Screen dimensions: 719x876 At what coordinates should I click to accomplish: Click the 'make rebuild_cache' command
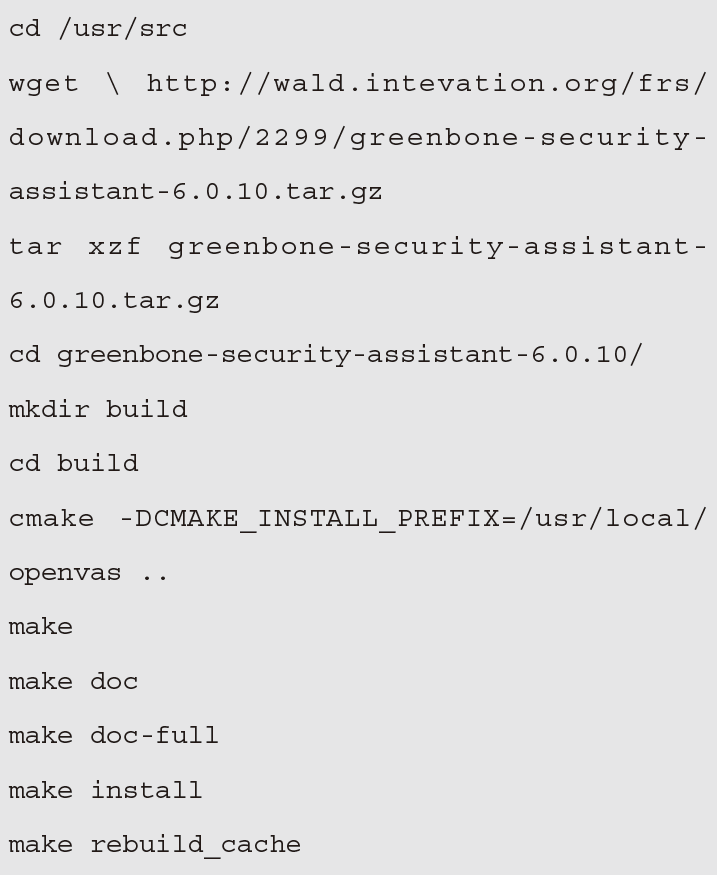coord(155,845)
